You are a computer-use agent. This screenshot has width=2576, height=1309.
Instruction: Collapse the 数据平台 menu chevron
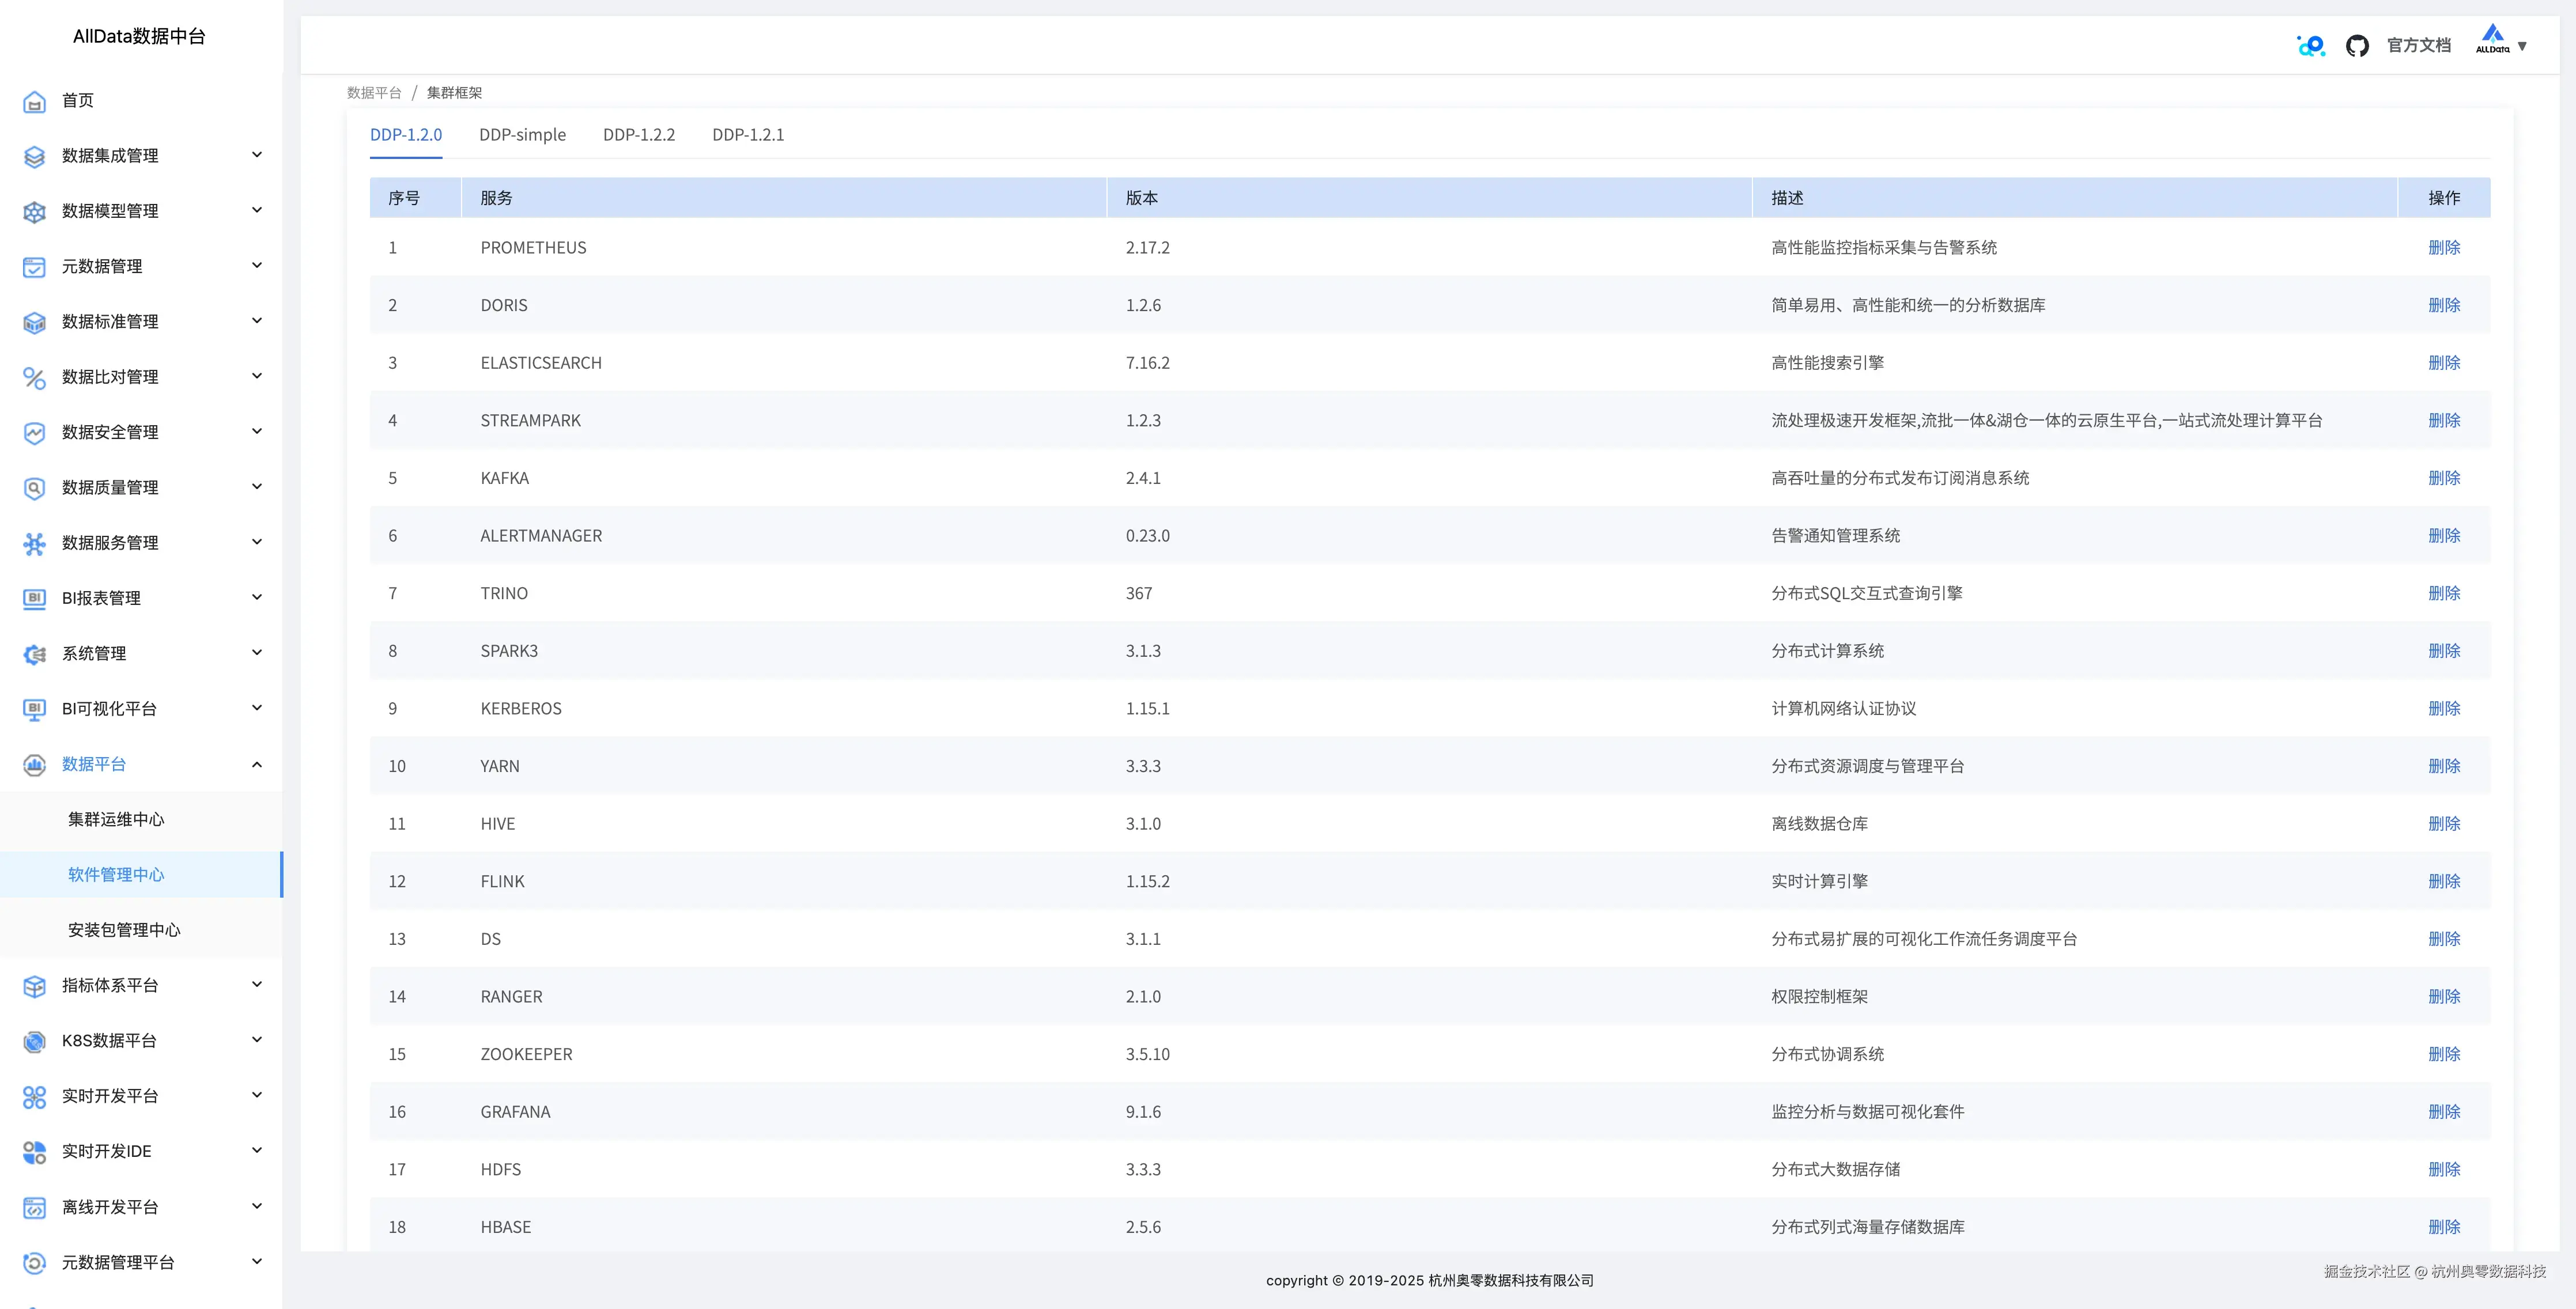click(257, 764)
